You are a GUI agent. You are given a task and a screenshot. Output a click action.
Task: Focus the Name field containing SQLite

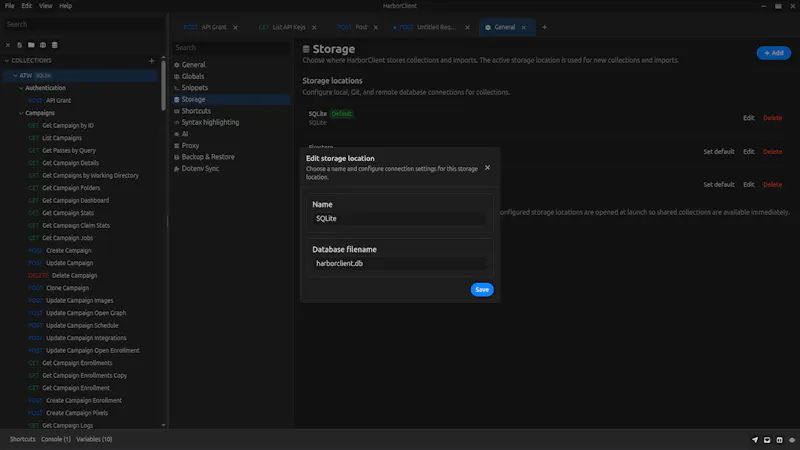click(399, 218)
